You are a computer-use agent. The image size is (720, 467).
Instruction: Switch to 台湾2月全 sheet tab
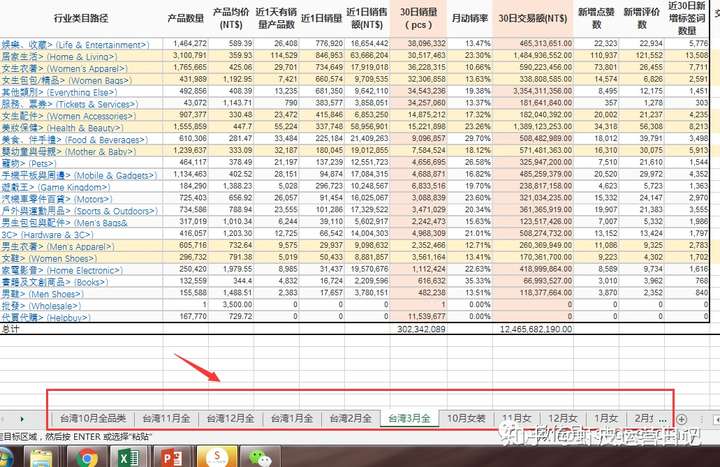351,418
